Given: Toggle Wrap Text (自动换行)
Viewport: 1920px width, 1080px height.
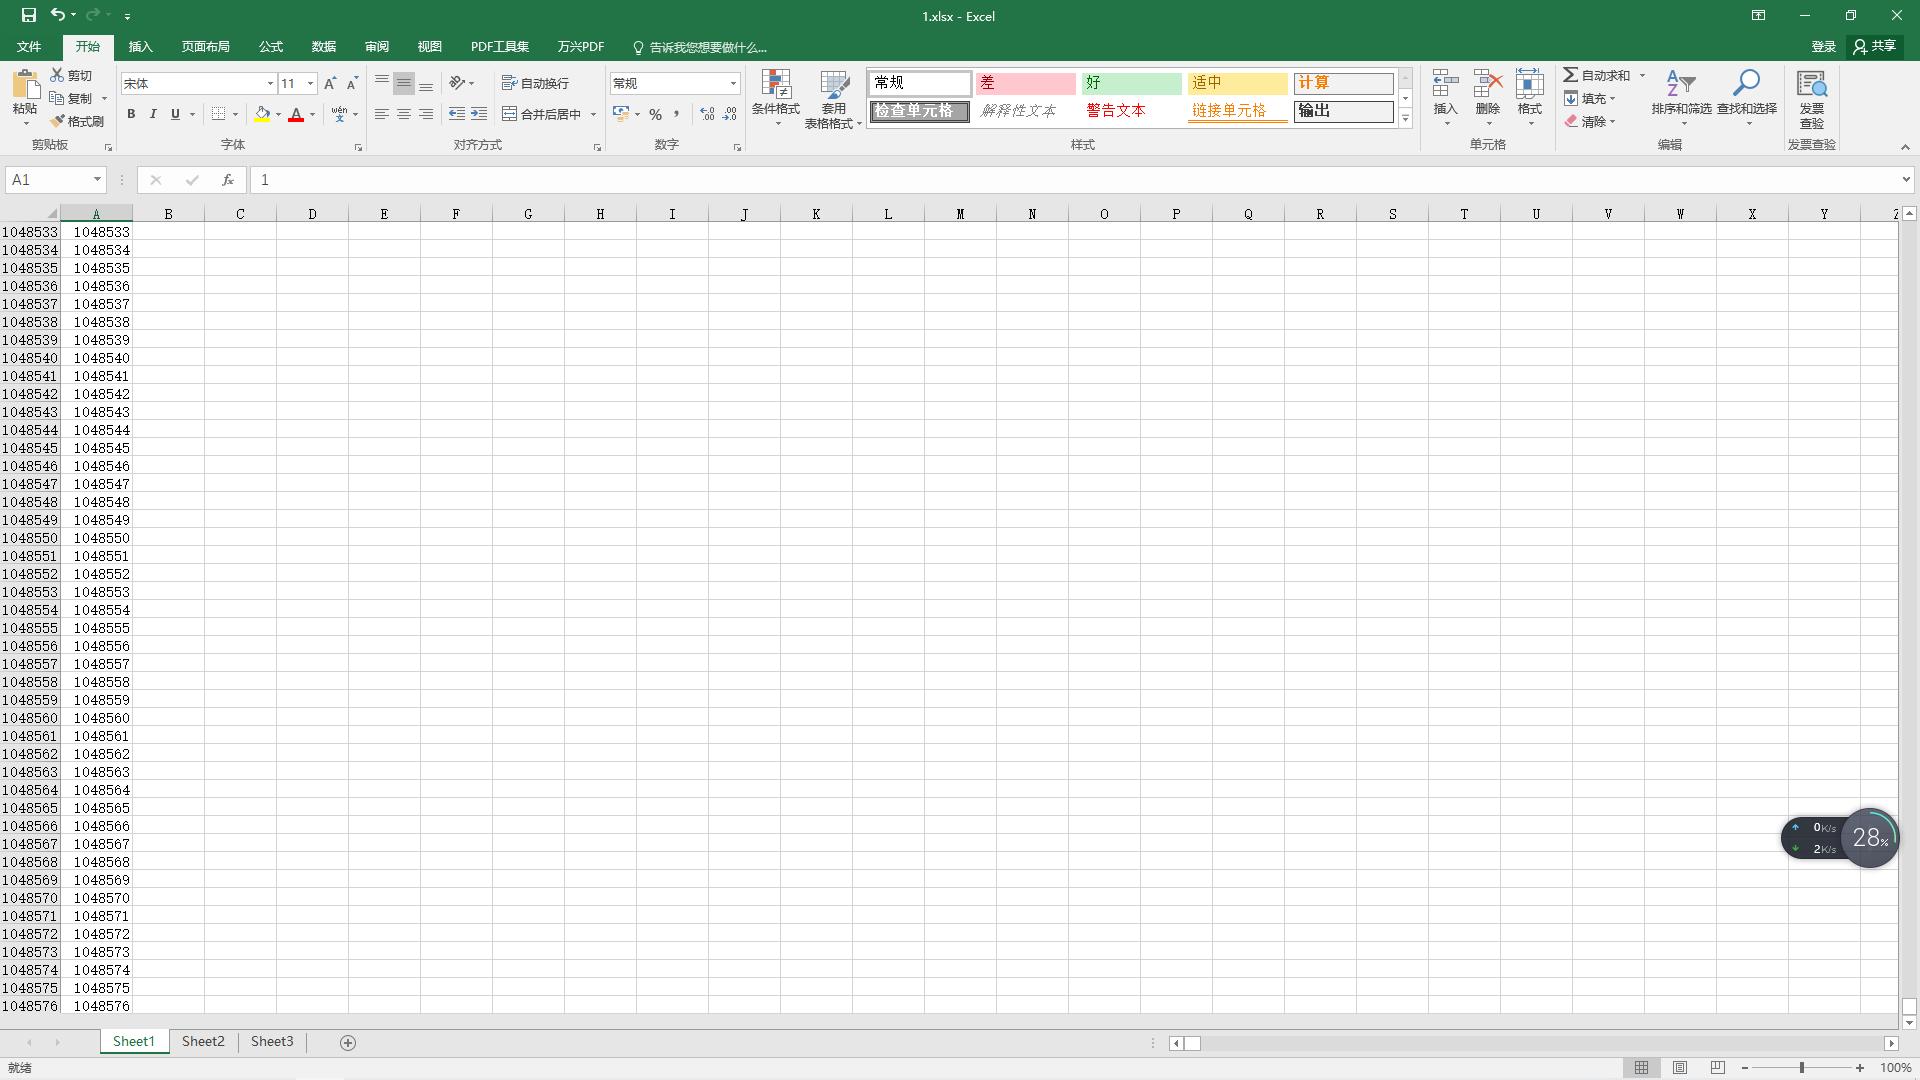Looking at the screenshot, I should [536, 83].
